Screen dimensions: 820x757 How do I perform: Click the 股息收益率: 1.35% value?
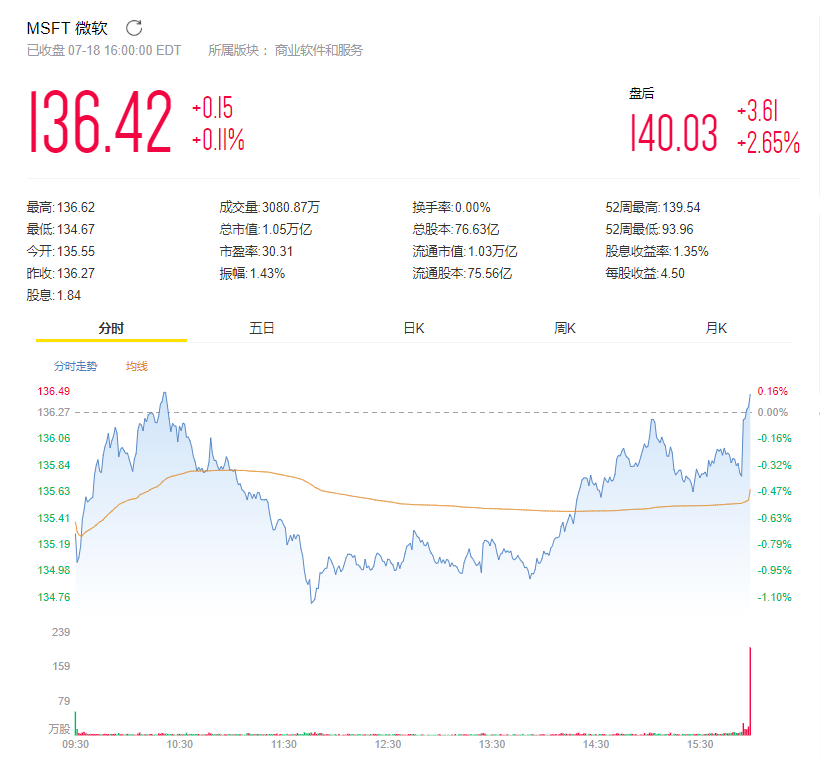[x=657, y=251]
